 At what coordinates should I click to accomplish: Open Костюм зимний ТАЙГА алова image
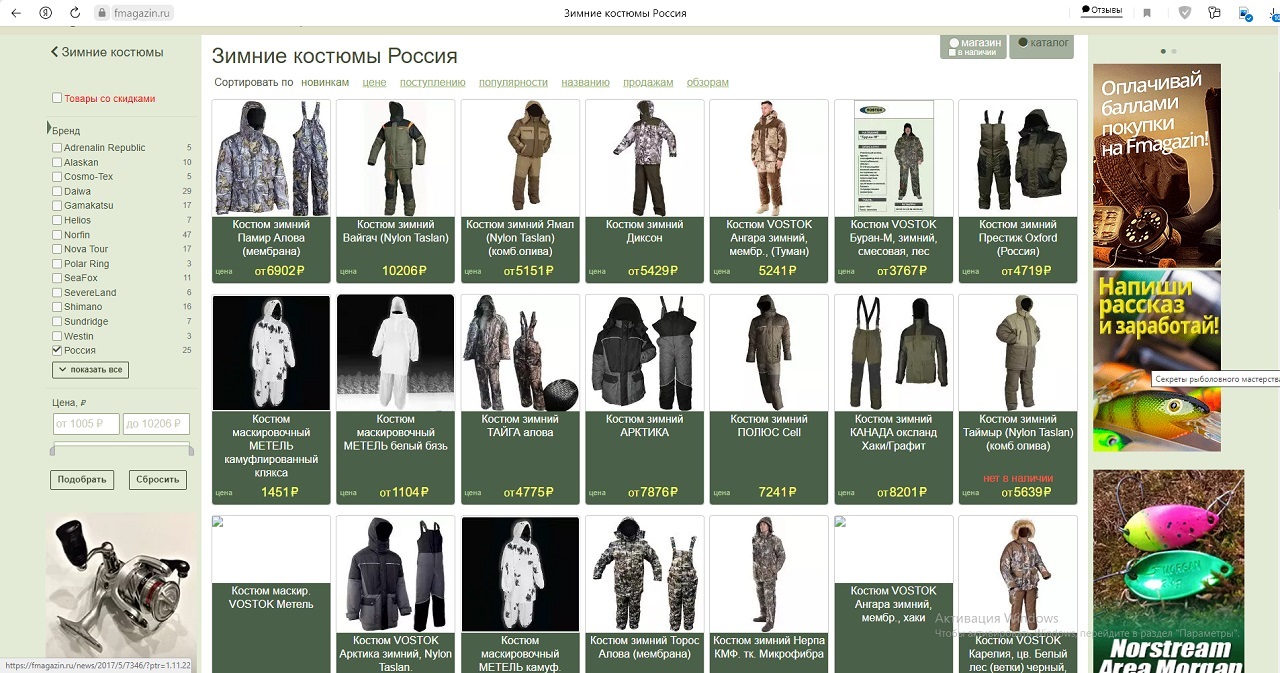click(x=520, y=353)
